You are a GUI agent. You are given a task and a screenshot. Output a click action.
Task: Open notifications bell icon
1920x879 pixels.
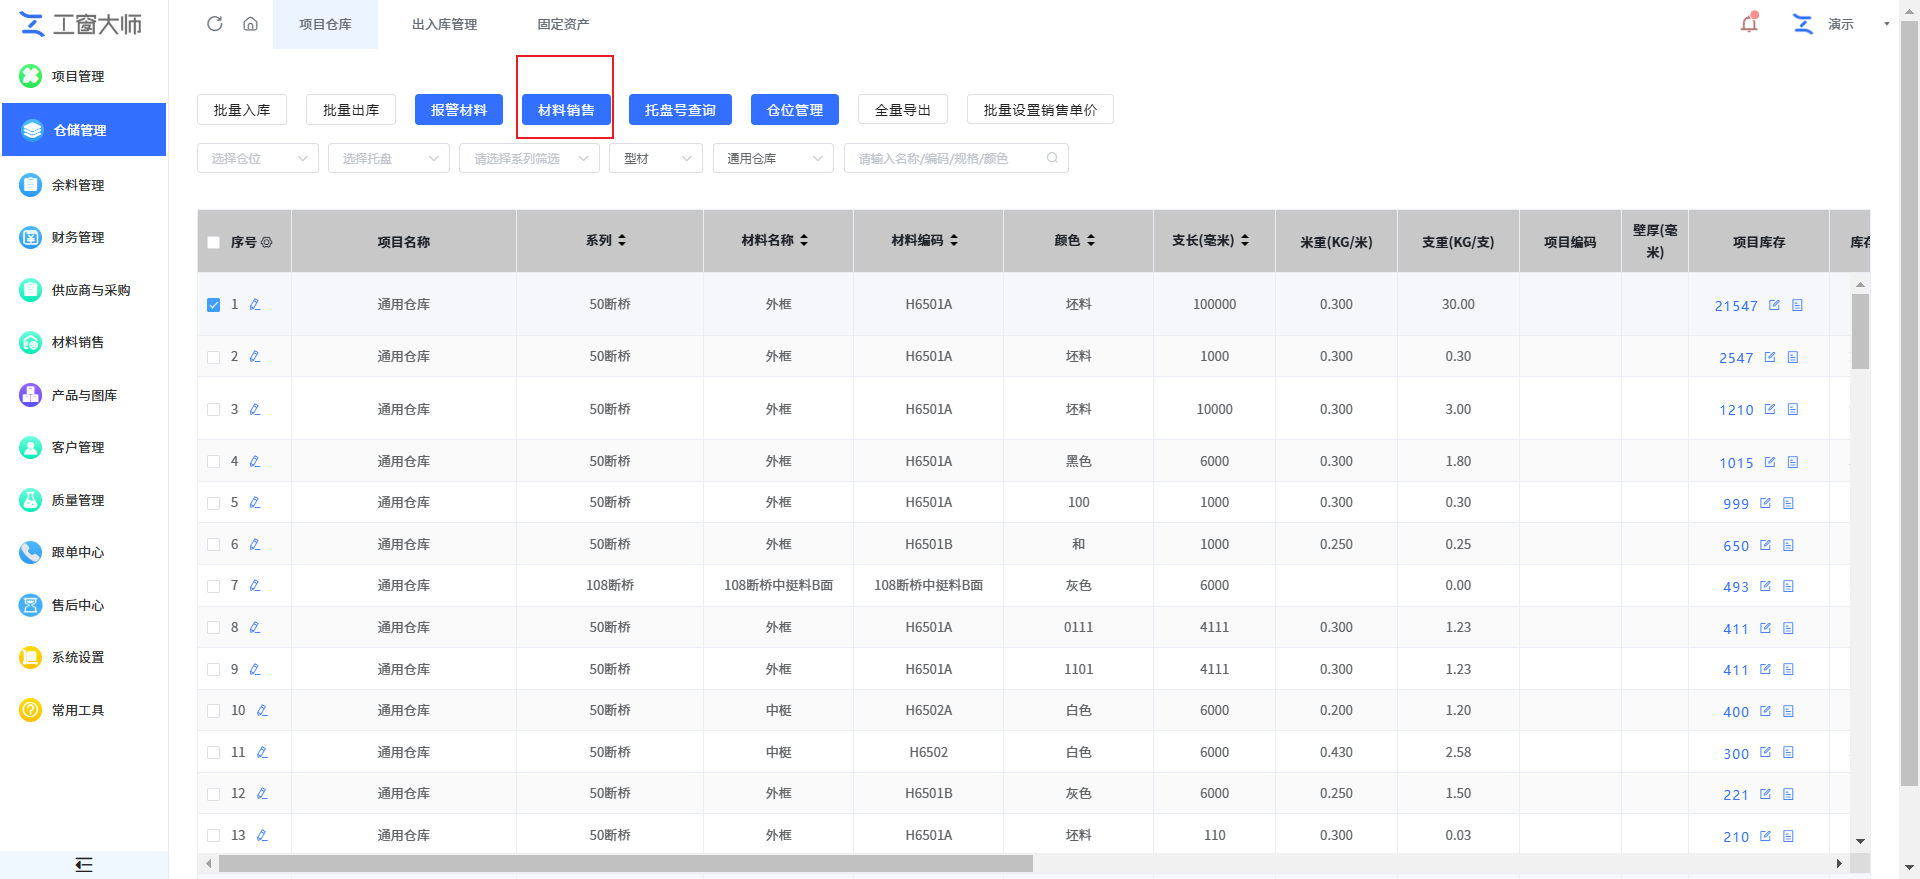[1749, 23]
